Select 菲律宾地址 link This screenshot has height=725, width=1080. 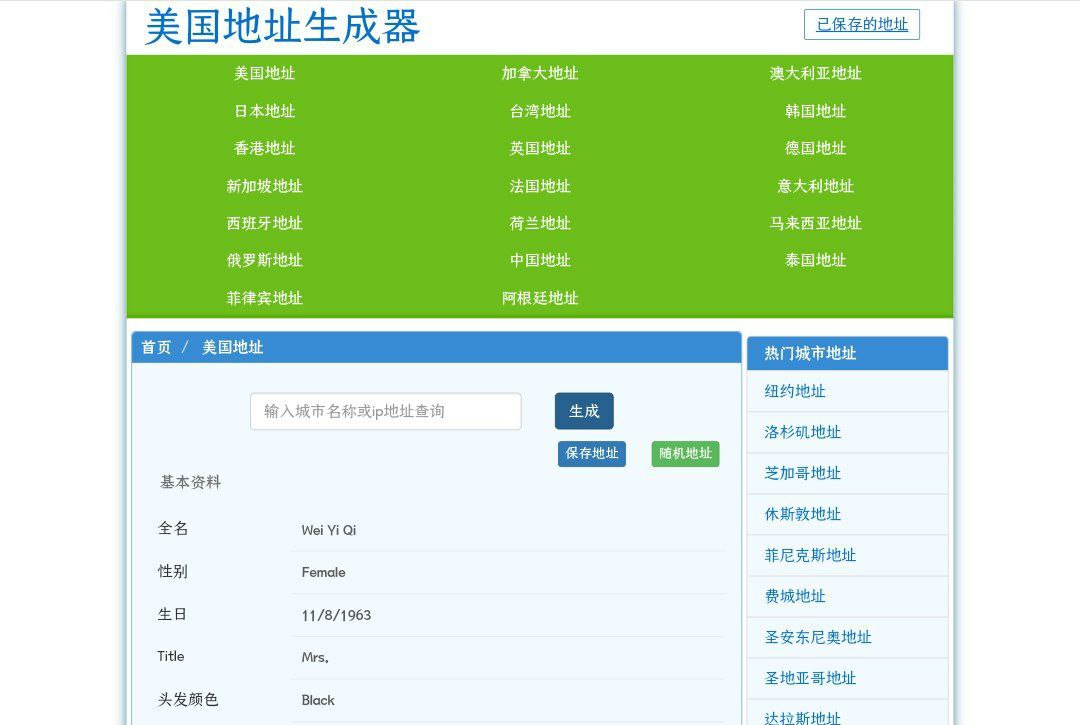[x=264, y=298]
